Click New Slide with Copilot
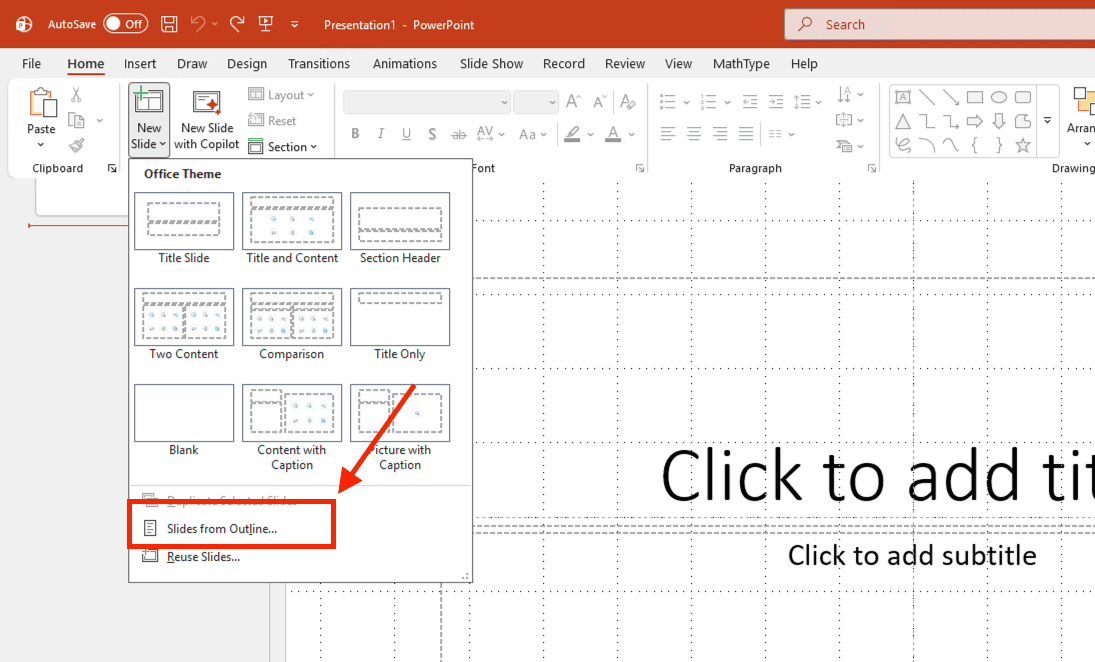 [207, 119]
